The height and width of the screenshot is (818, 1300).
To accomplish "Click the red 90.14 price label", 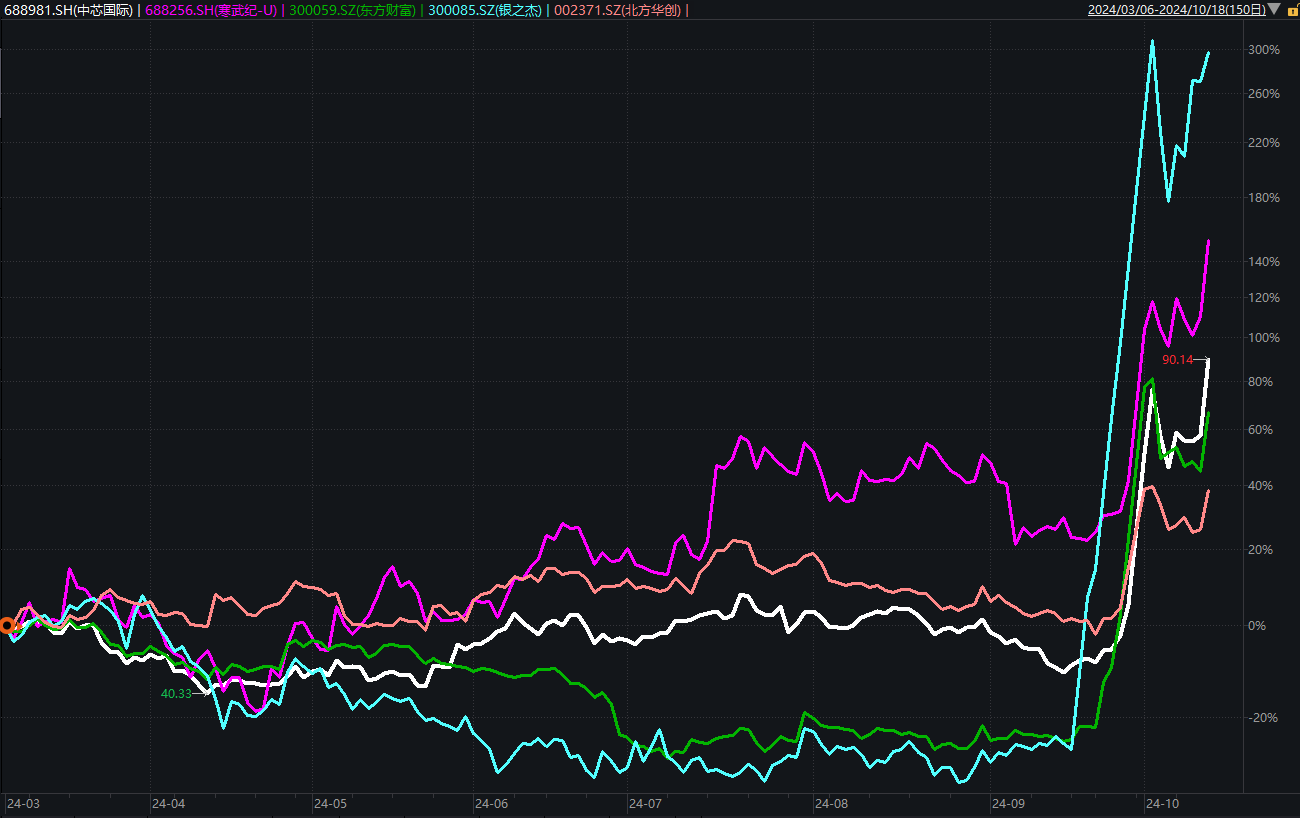I will [1178, 359].
